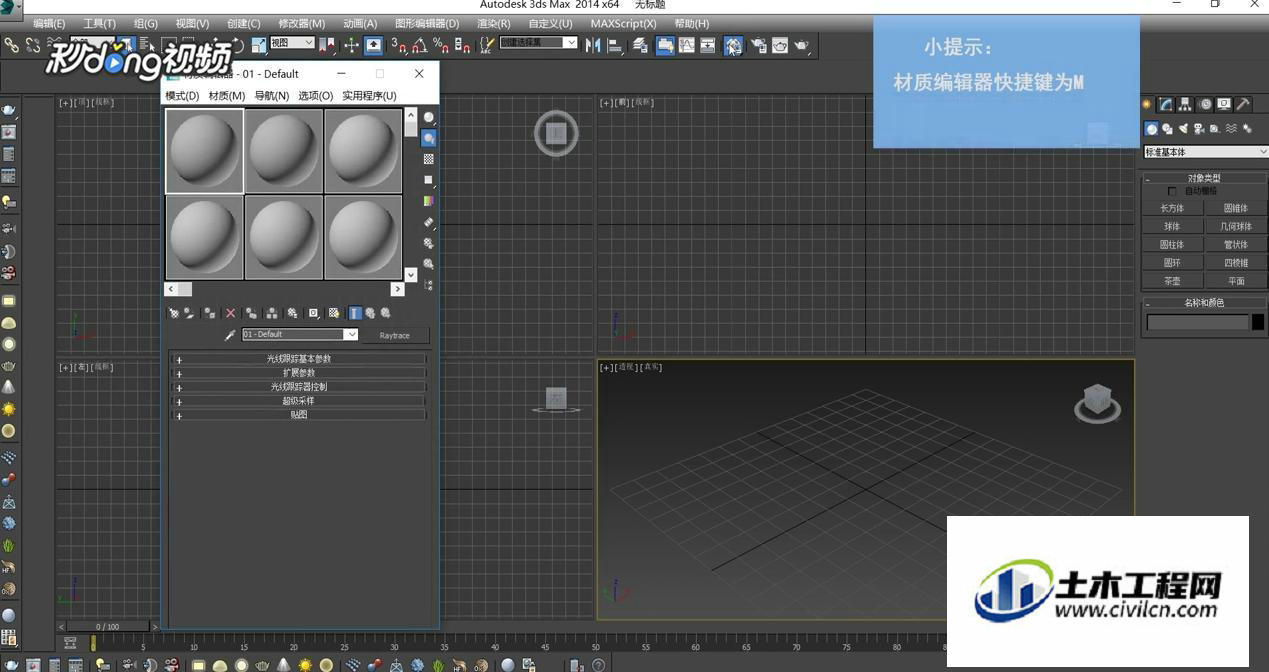Expand the 贴图 rollout

tap(299, 414)
